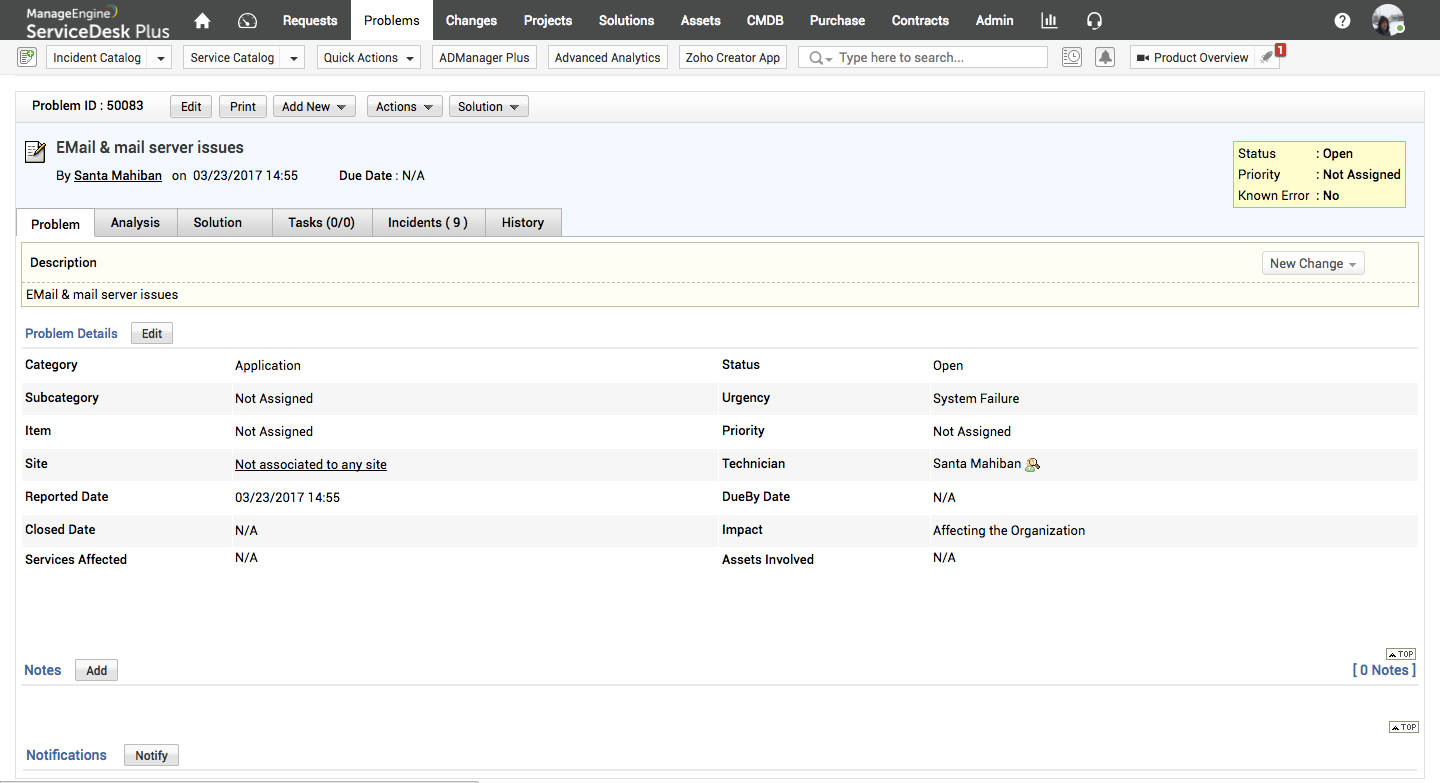Click the notifications bell icon

click(1105, 58)
